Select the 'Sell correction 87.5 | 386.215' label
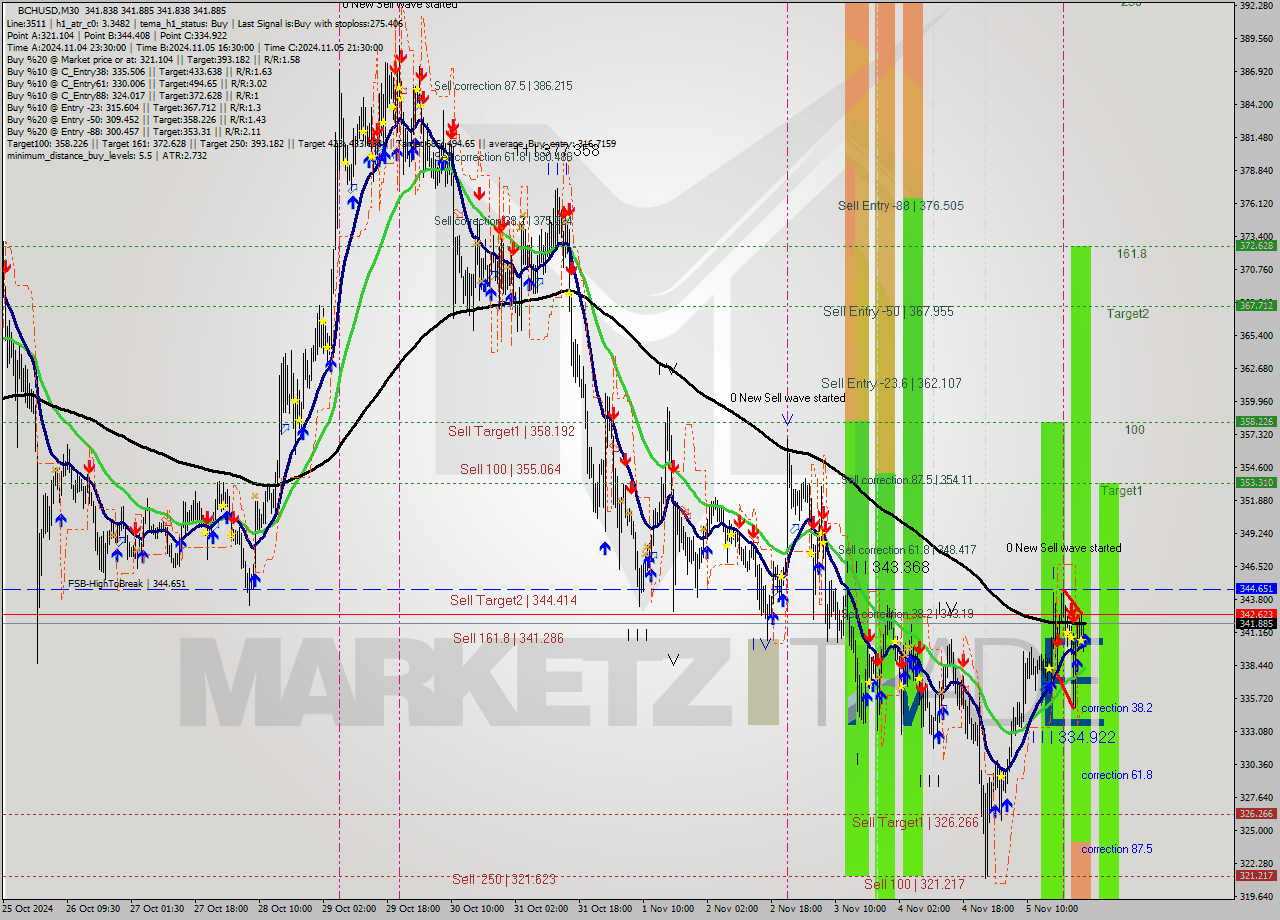This screenshot has width=1280, height=920. (503, 86)
